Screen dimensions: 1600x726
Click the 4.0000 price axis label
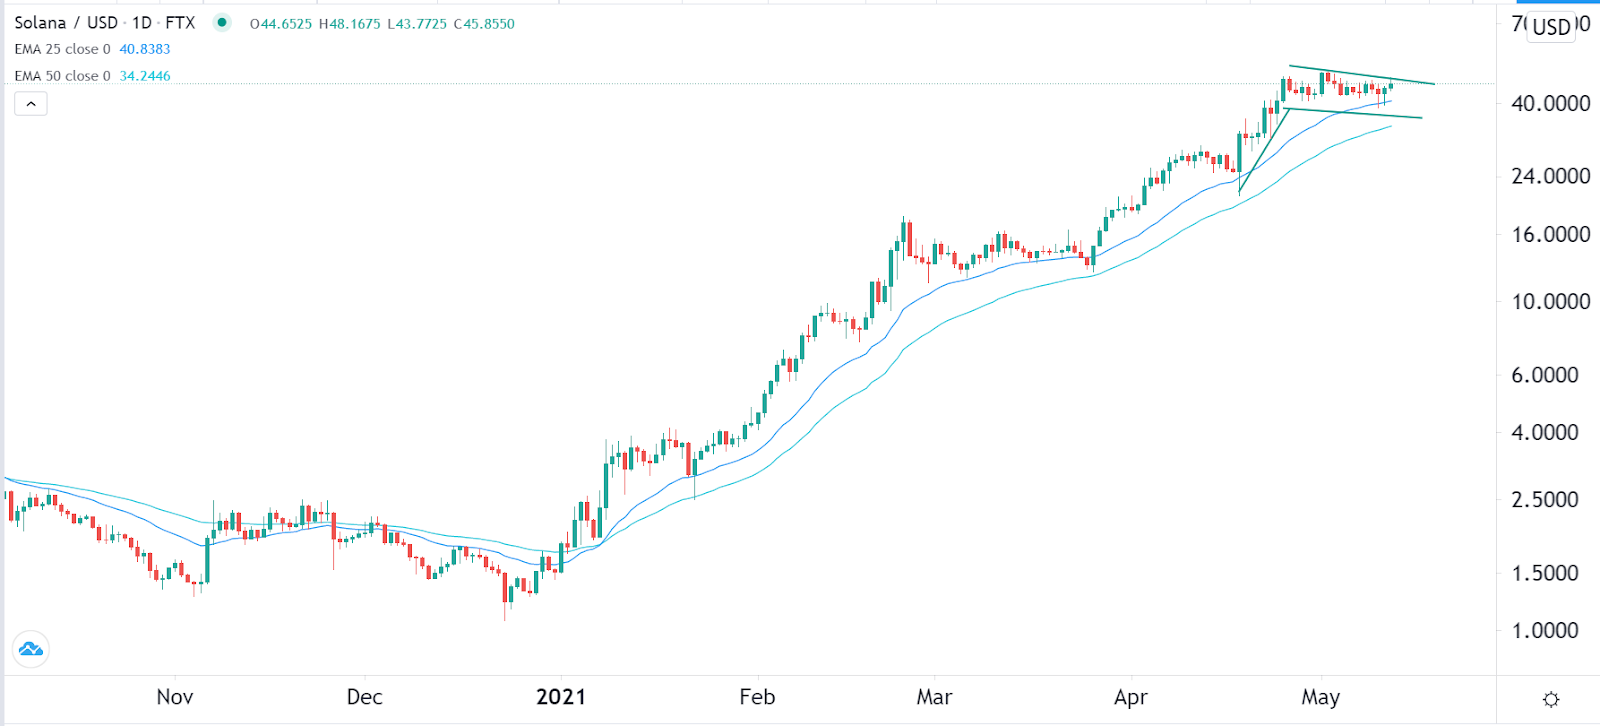[x=1545, y=433]
